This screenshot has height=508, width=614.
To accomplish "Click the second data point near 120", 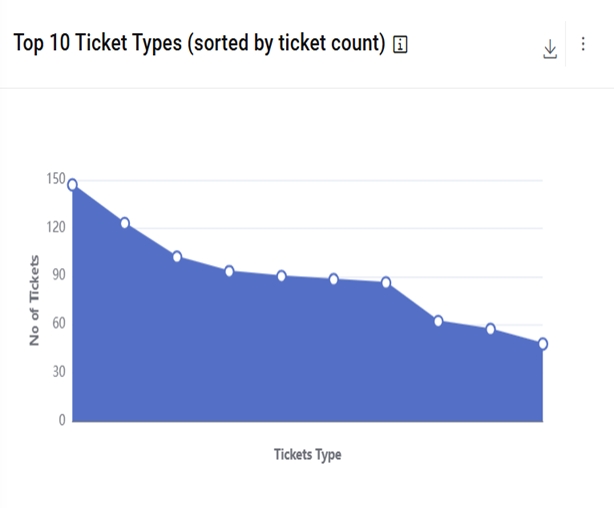I will click(x=125, y=223).
